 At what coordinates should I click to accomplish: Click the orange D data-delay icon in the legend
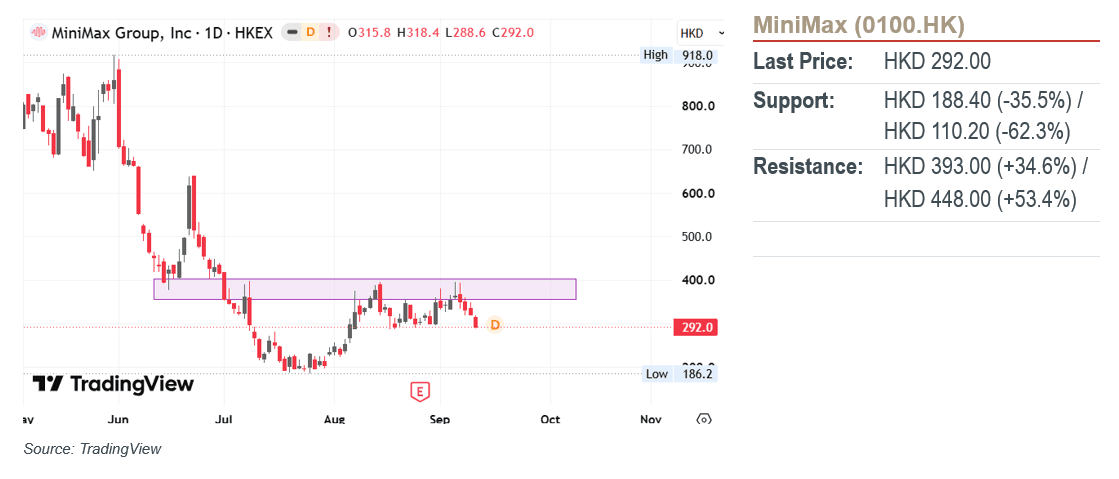310,32
